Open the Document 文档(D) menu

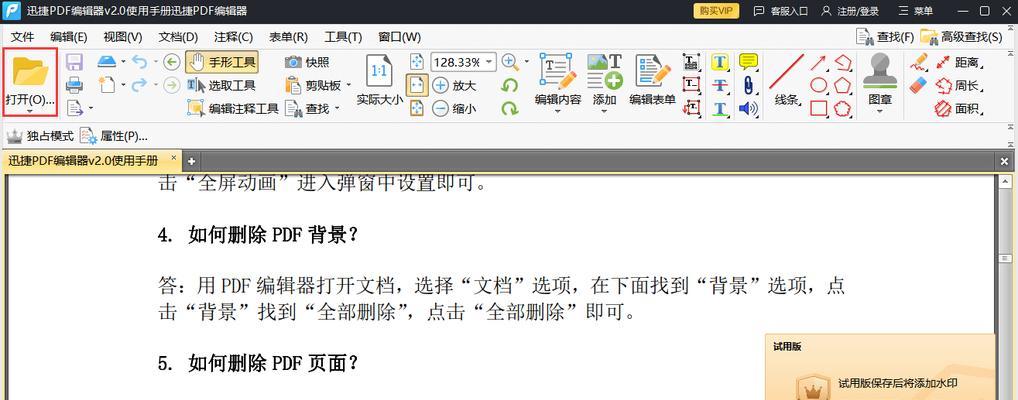pos(179,37)
